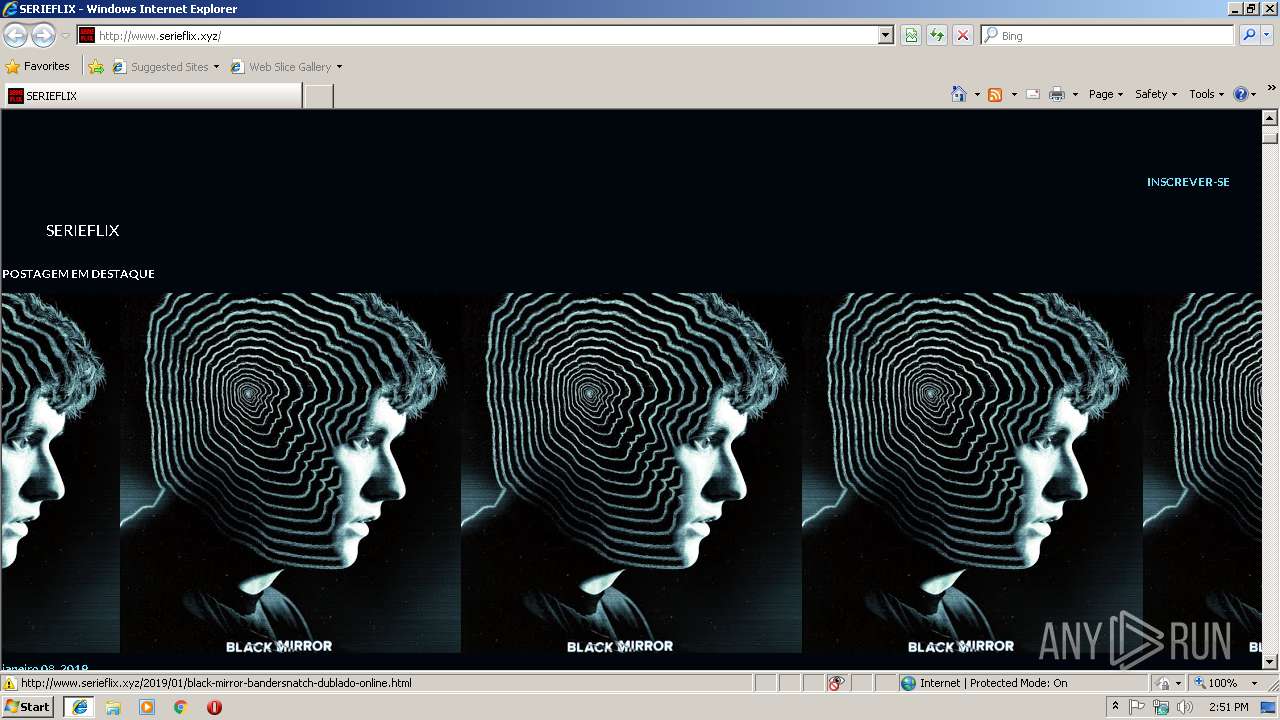
Task: Click the status bar warning icon
Action: pos(10,683)
